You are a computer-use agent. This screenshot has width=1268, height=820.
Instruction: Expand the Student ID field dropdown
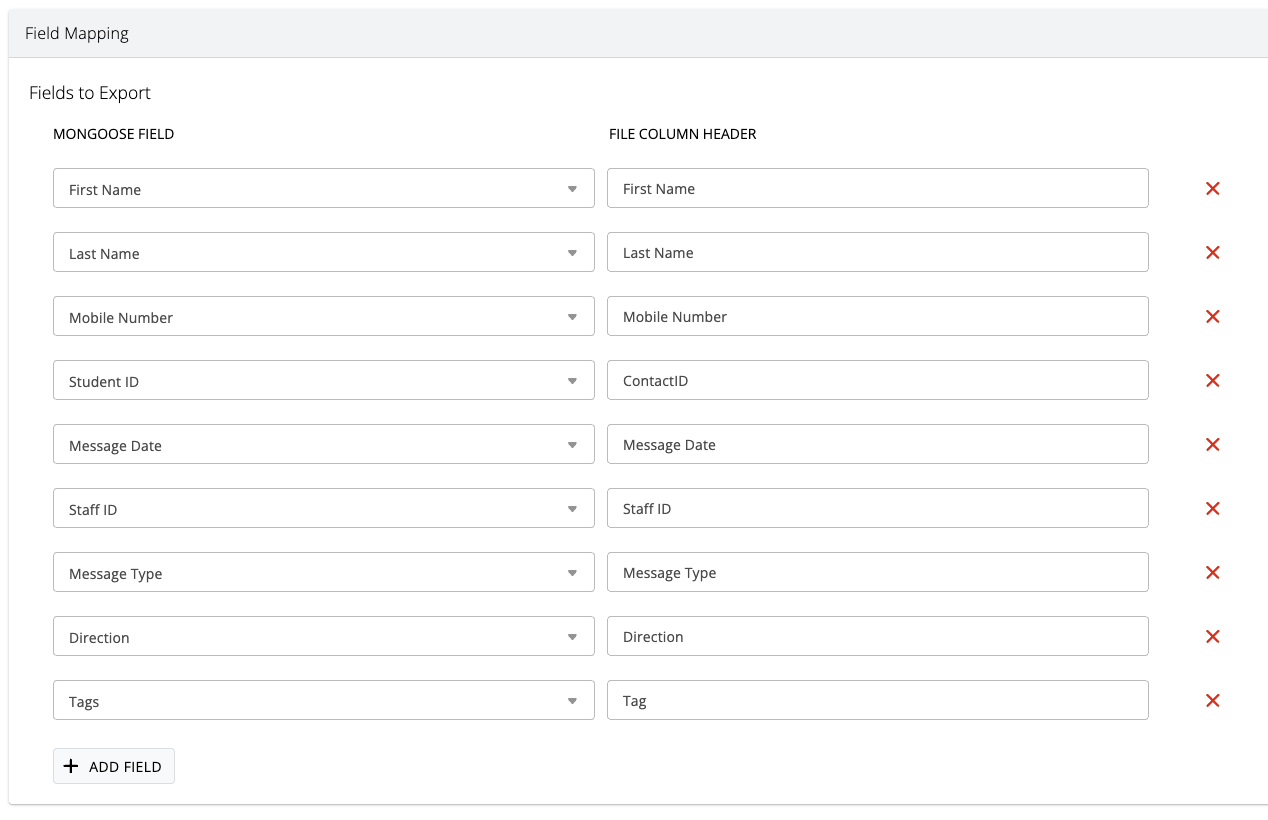point(323,381)
